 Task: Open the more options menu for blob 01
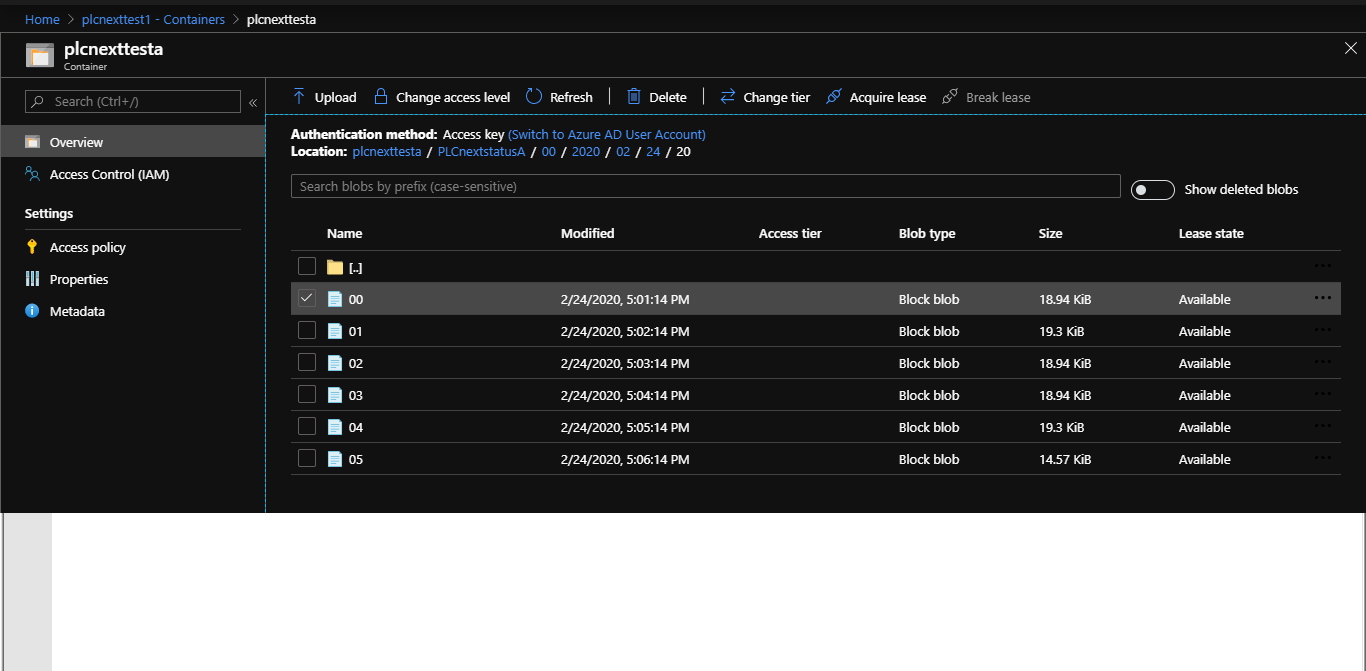point(1323,330)
